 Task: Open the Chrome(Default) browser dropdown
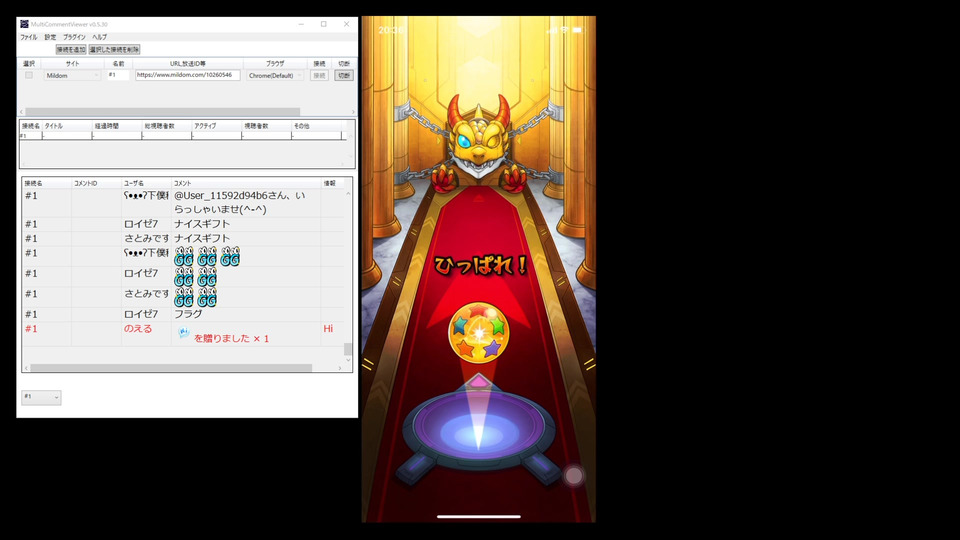pos(275,75)
